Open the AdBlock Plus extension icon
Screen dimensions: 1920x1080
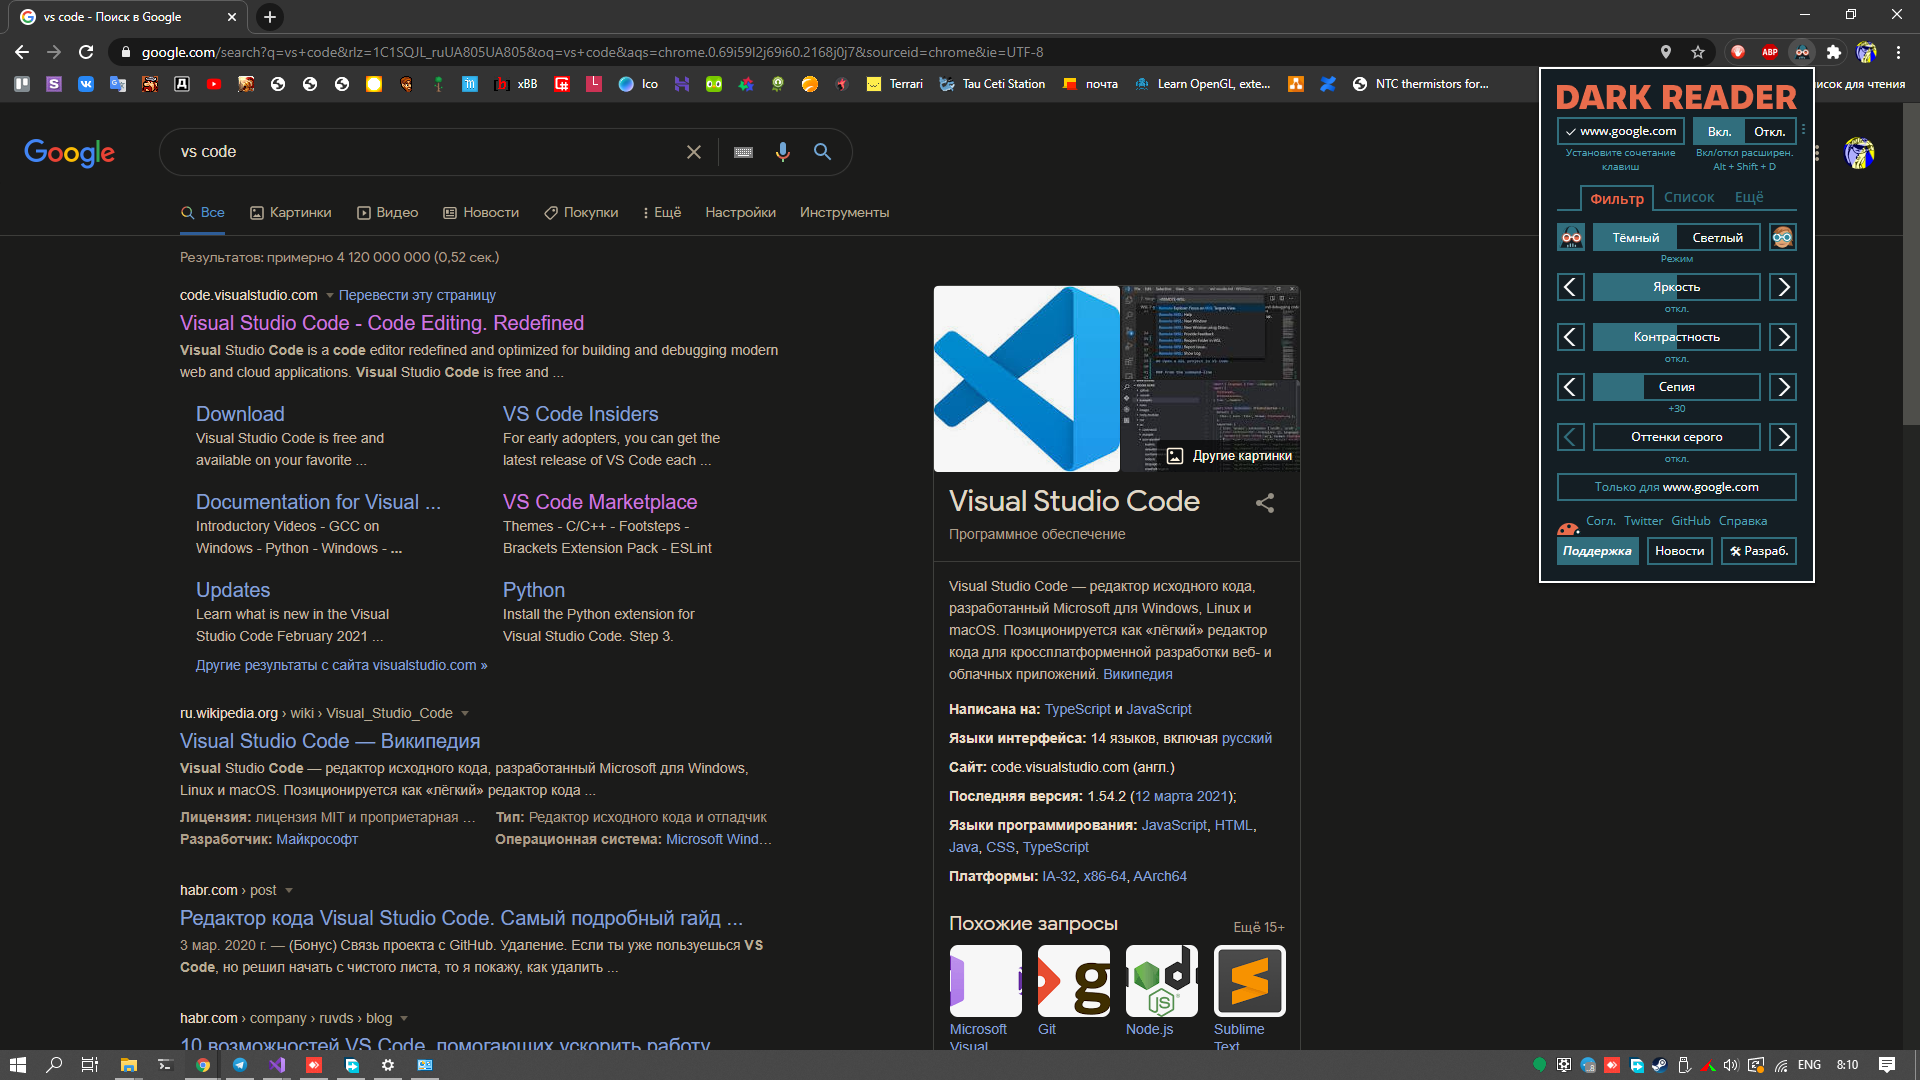[1770, 52]
